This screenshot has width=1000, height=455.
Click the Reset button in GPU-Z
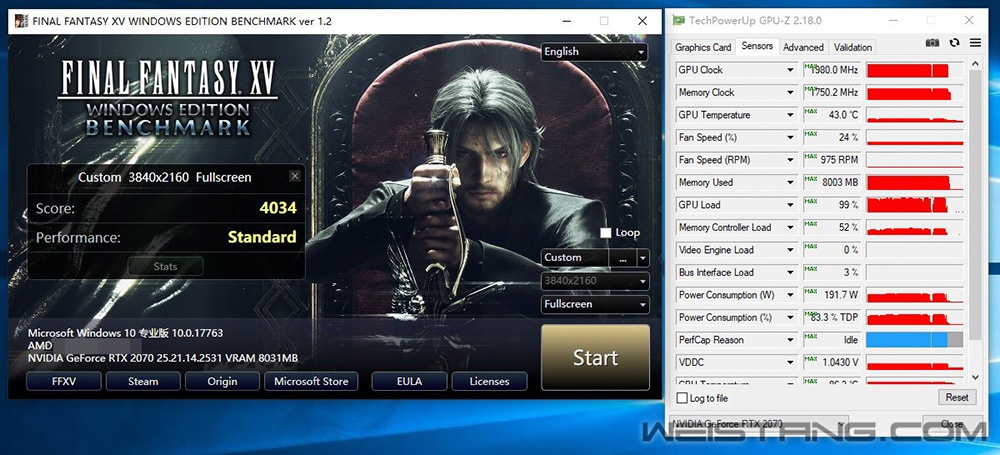point(957,398)
